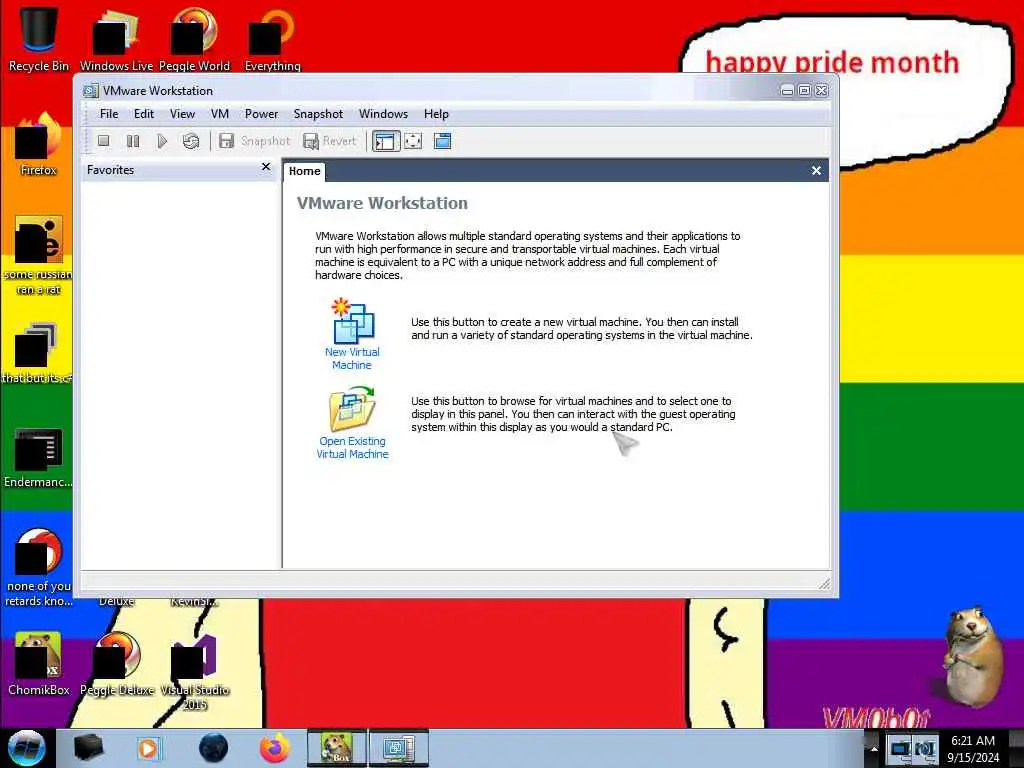Click the Open Existing Virtual Machine link text
The image size is (1024, 768).
tap(352, 448)
